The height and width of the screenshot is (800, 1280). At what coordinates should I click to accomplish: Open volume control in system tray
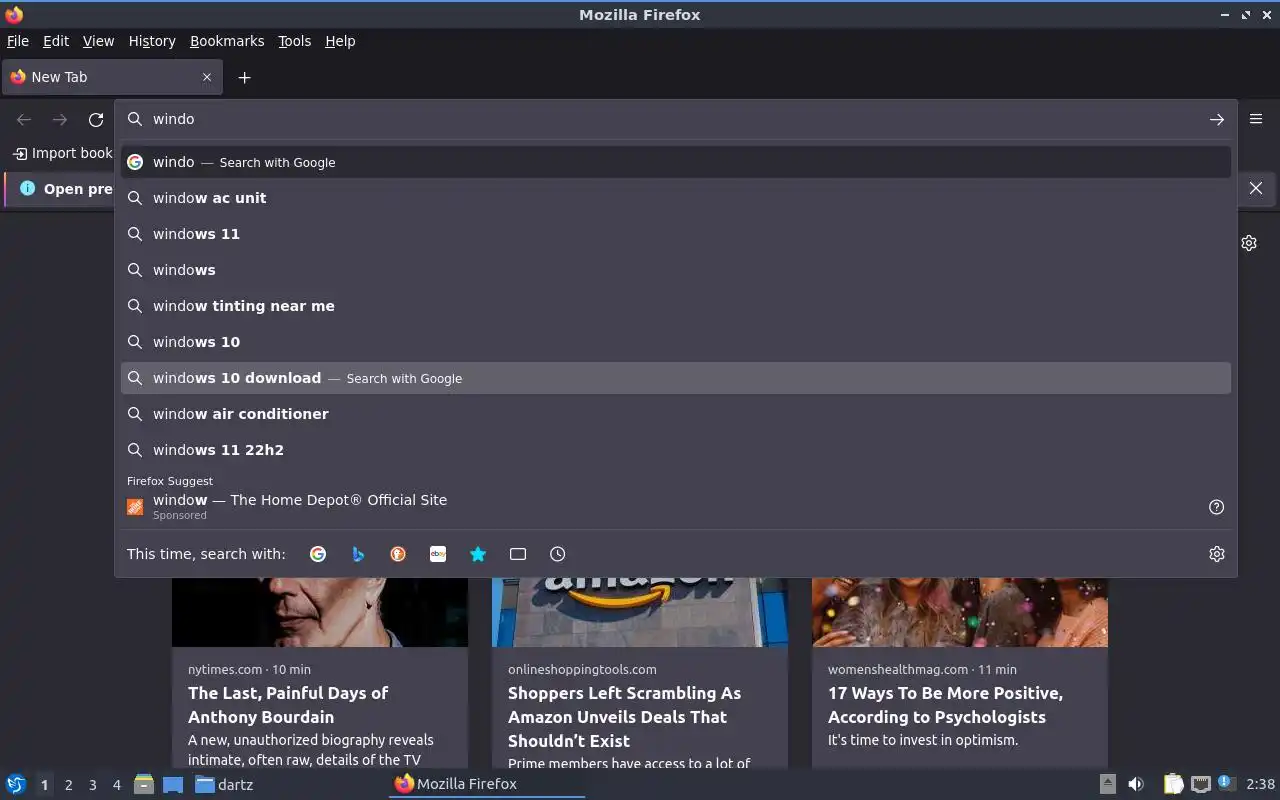tap(1135, 784)
